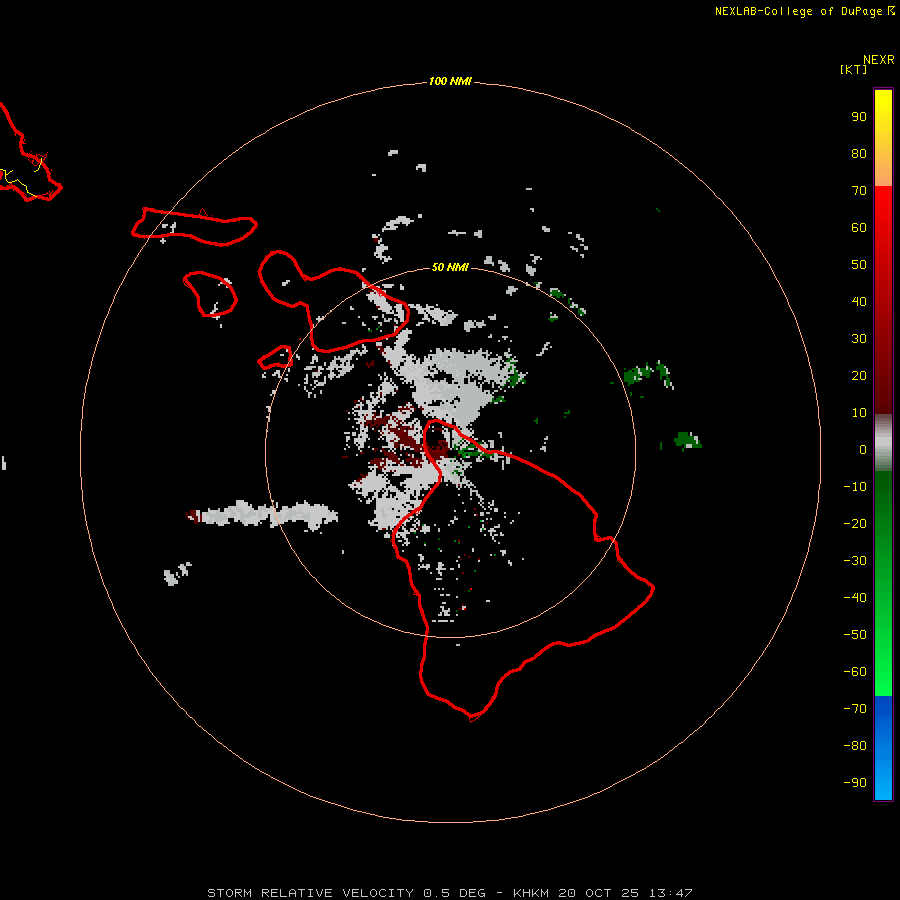
Task: Click the 90 value on the color scale
Action: click(x=859, y=117)
